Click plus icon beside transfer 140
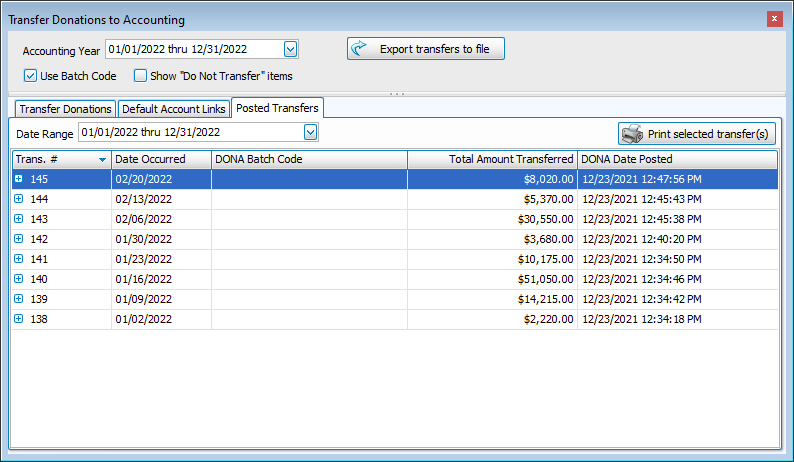The width and height of the screenshot is (794, 462). [19, 279]
